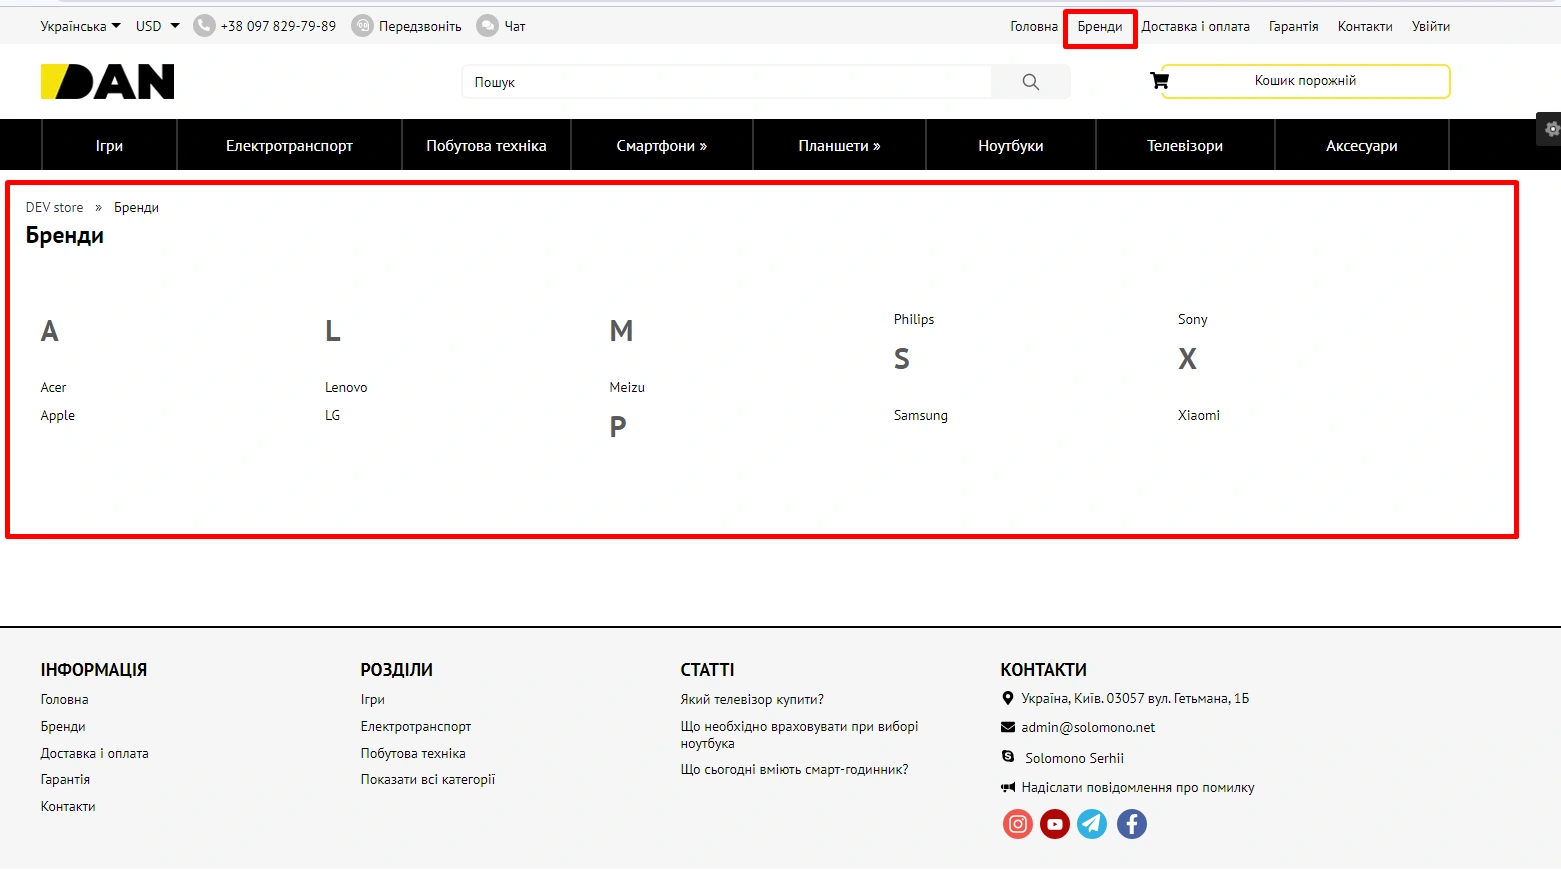The height and width of the screenshot is (870, 1561).
Task: Click the search magnifier icon
Action: [x=1030, y=82]
